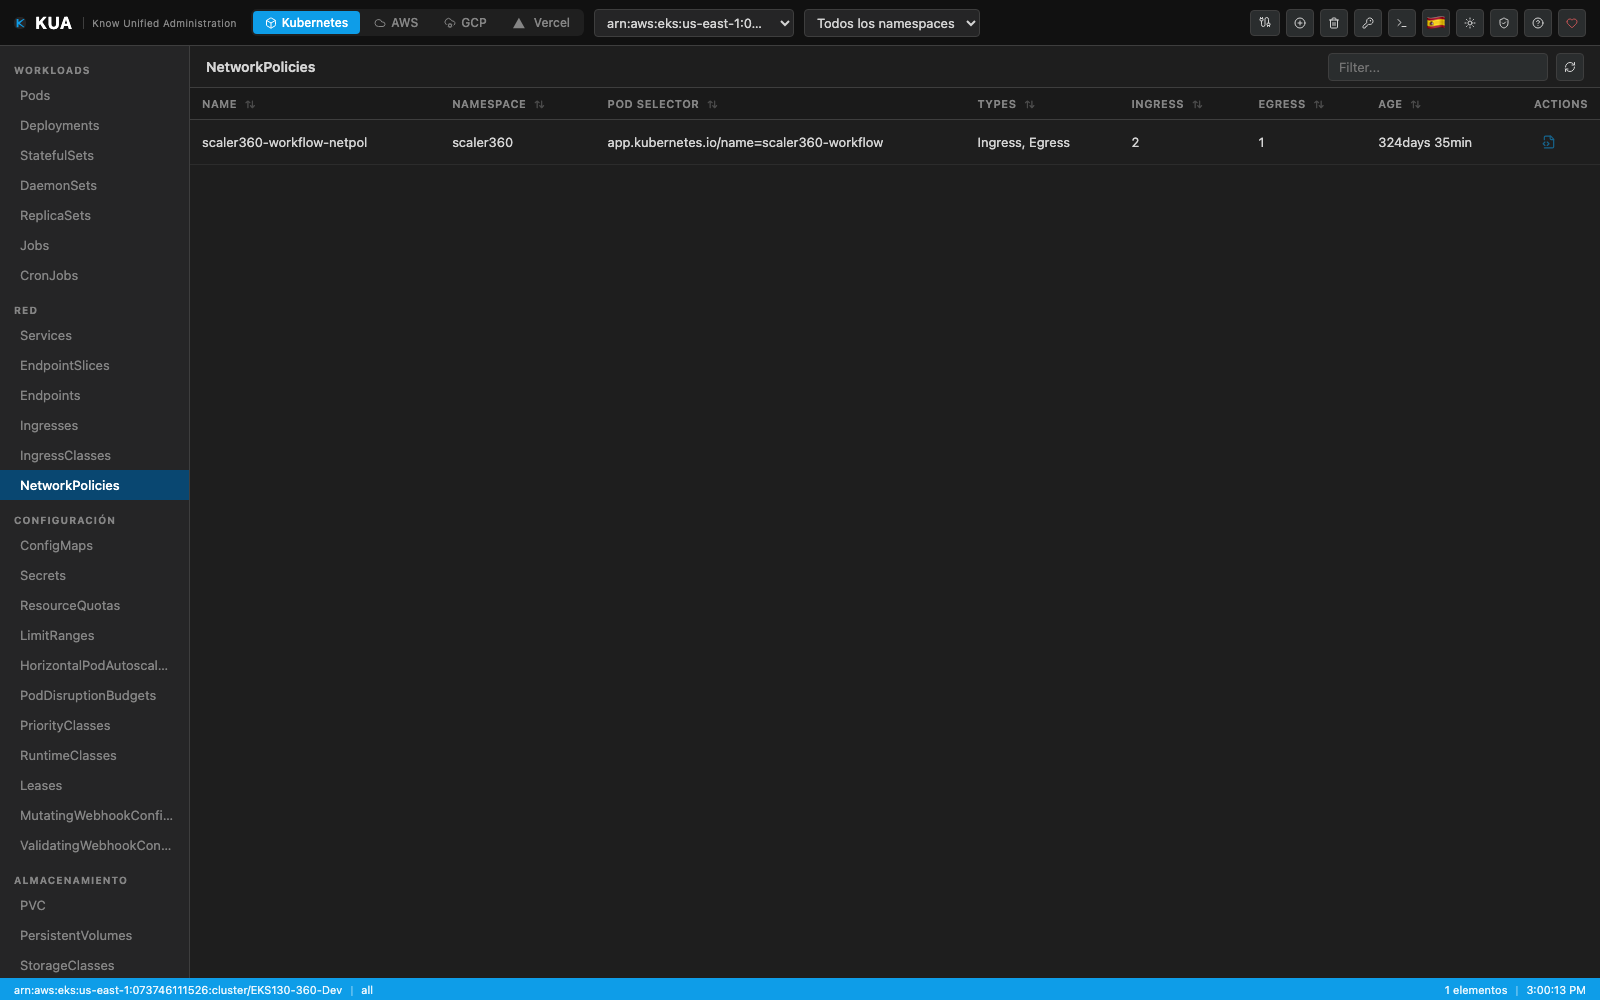Select Leases in sidebar
Viewport: 1600px width, 1000px height.
(x=94, y=786)
